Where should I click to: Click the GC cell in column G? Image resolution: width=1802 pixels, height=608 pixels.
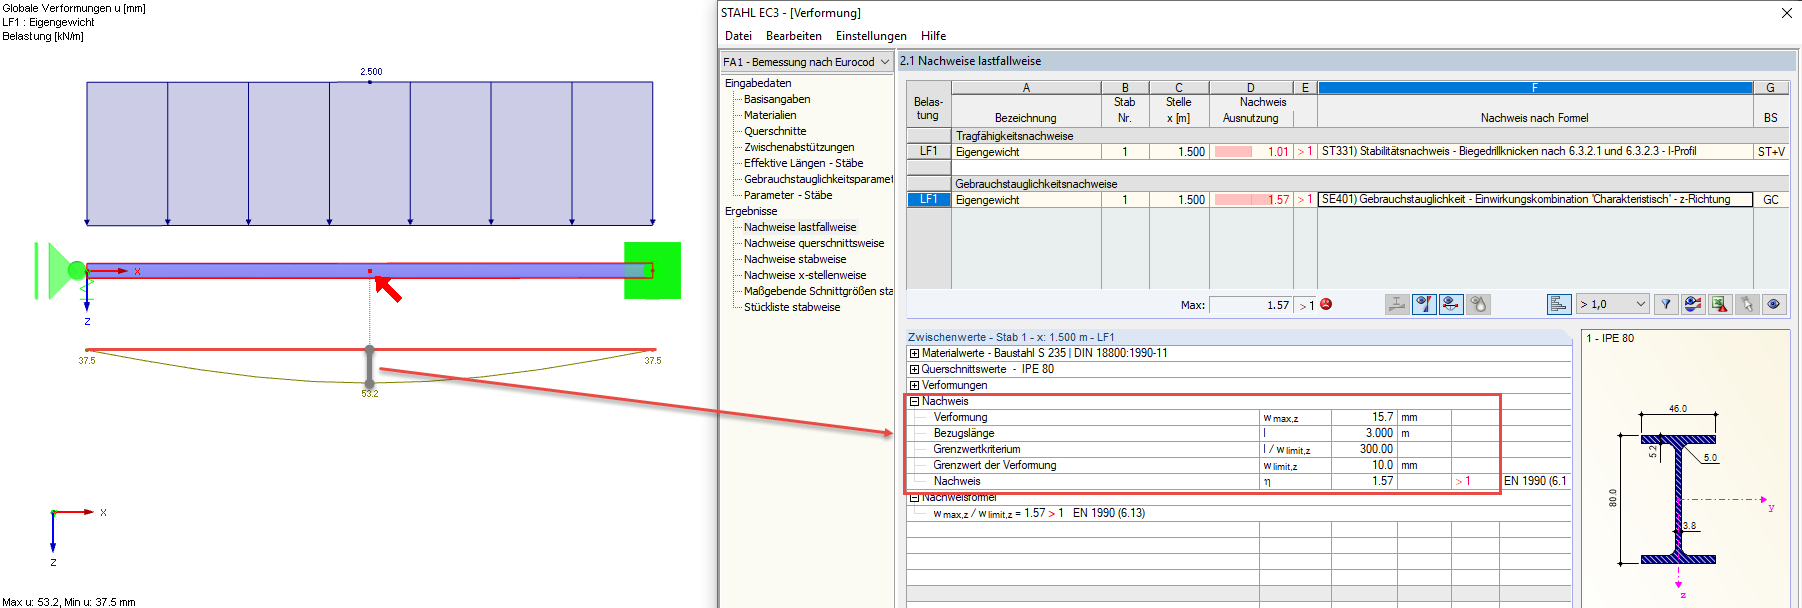click(1771, 200)
